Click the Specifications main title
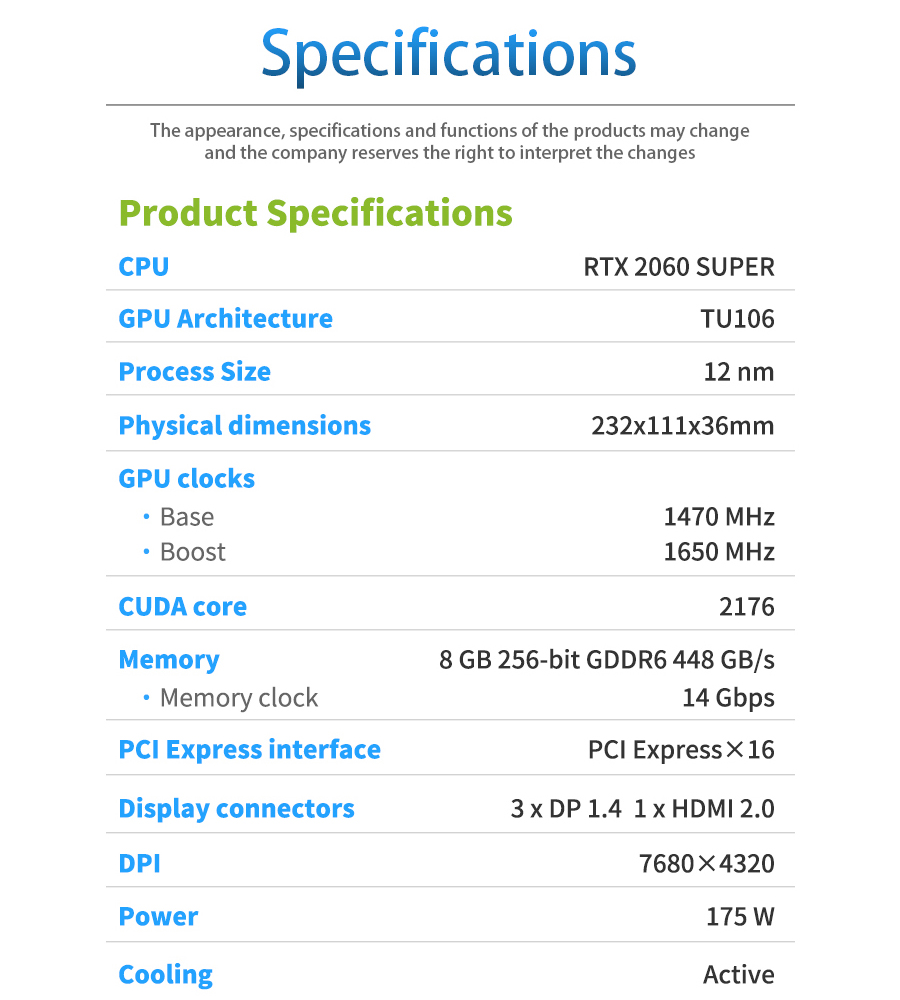Screen dimensions: 900x1000 [x=449, y=53]
